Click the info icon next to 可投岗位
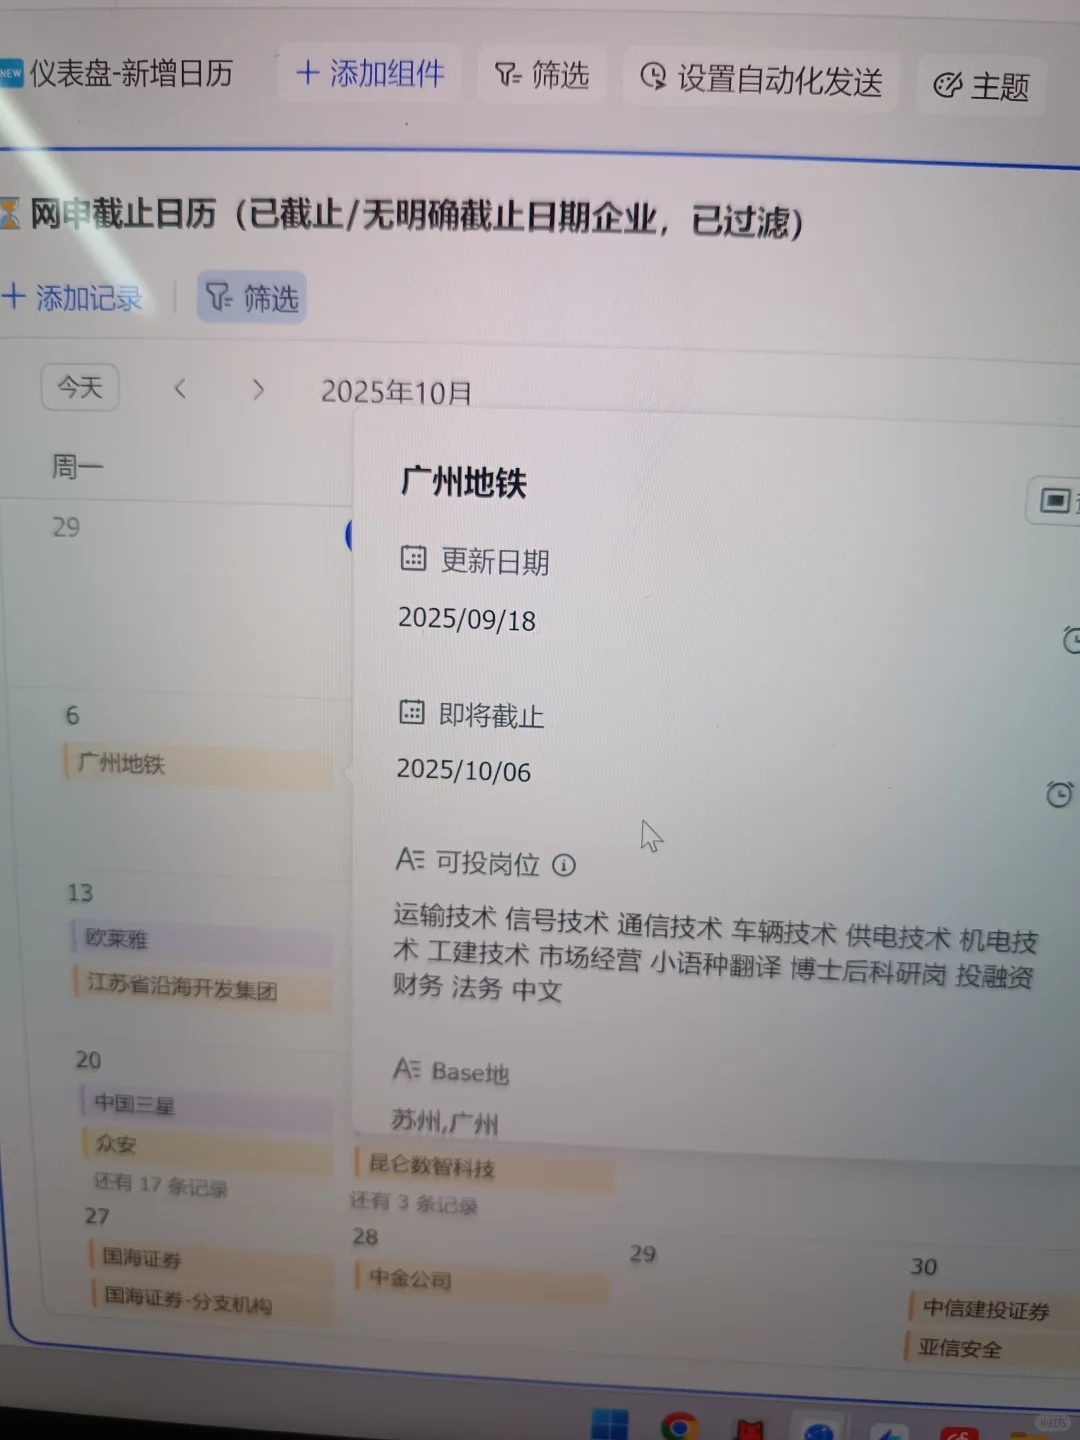This screenshot has width=1080, height=1440. (564, 865)
